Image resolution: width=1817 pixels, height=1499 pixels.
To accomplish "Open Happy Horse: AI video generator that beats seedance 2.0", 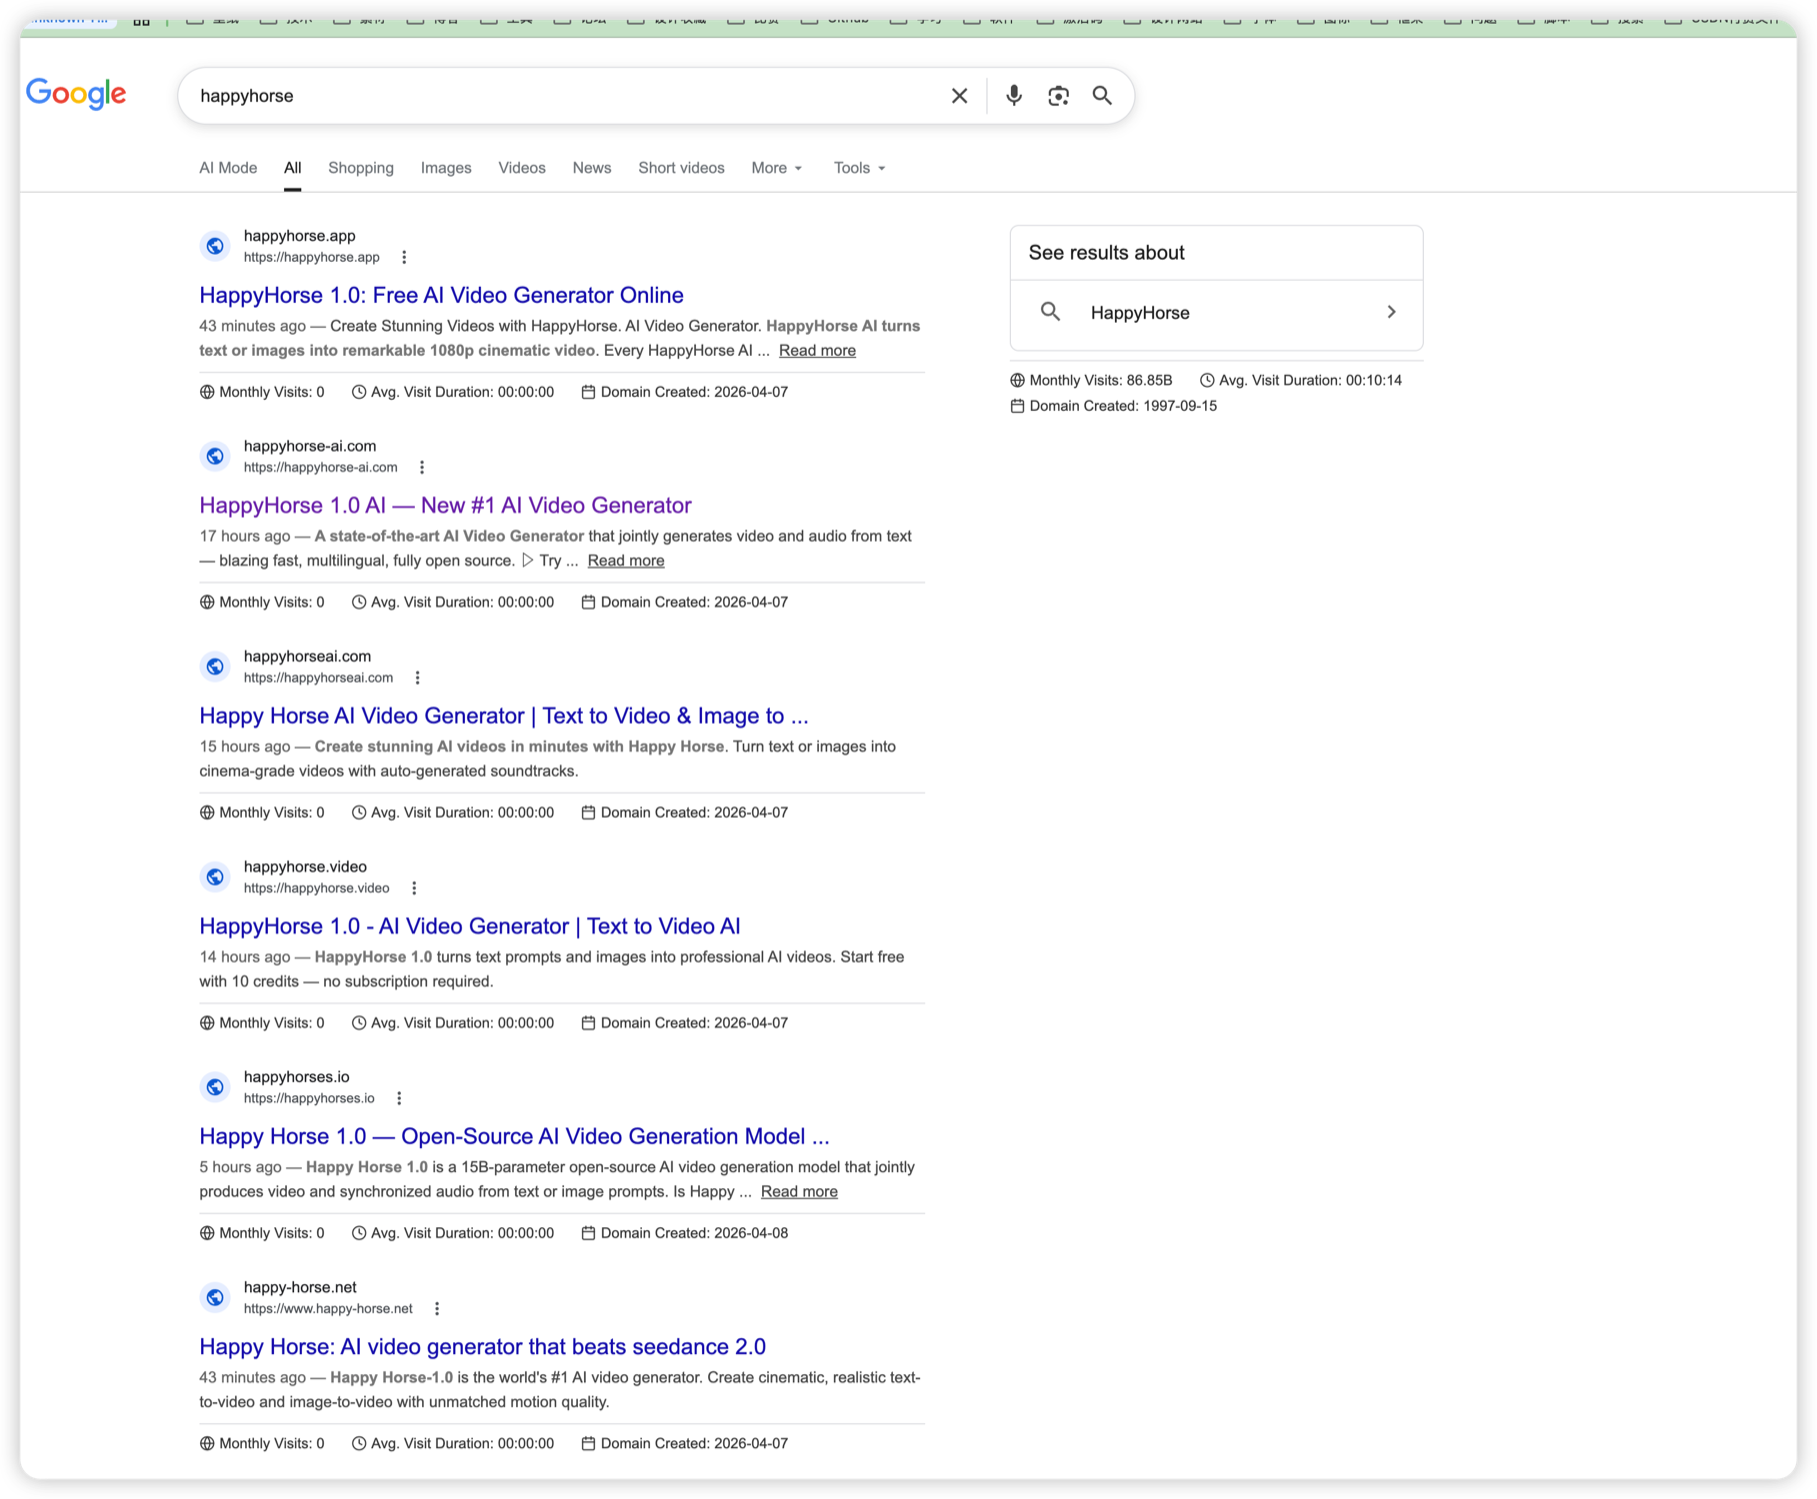I will click(482, 1347).
